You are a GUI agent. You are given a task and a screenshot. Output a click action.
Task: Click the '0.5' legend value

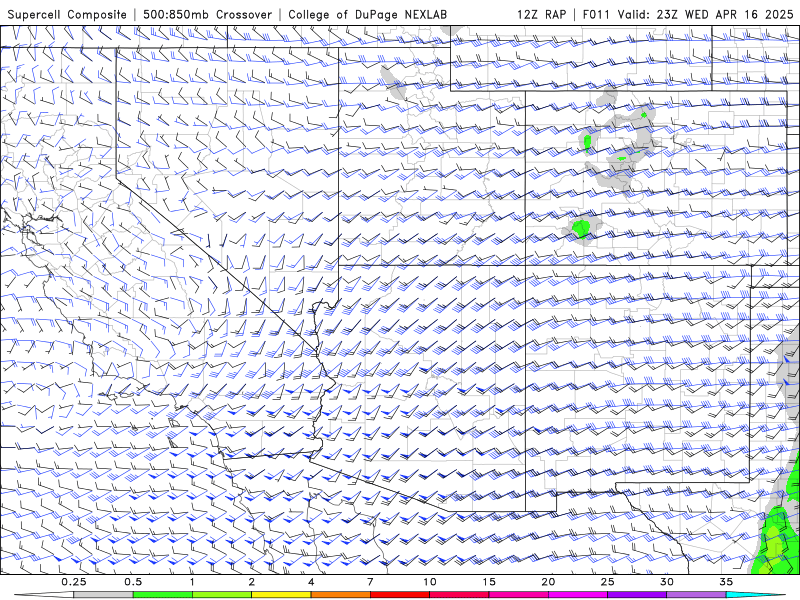(x=133, y=582)
